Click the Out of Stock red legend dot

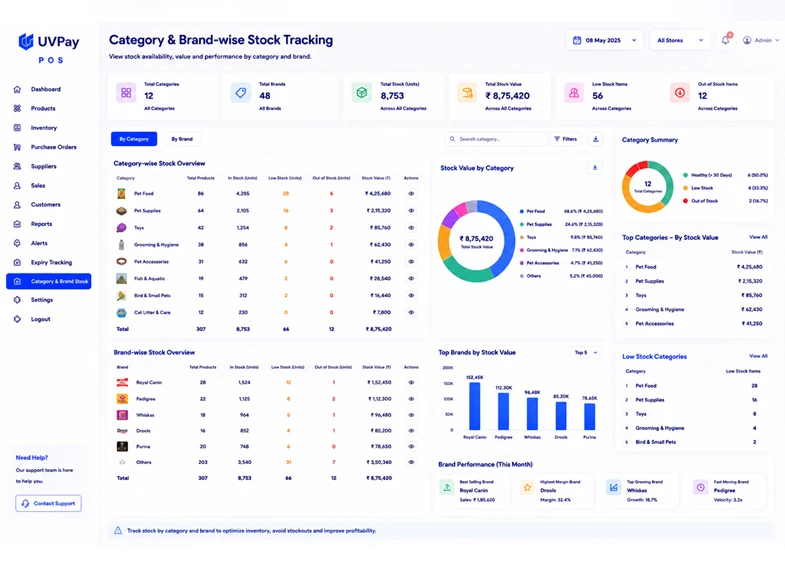685,201
